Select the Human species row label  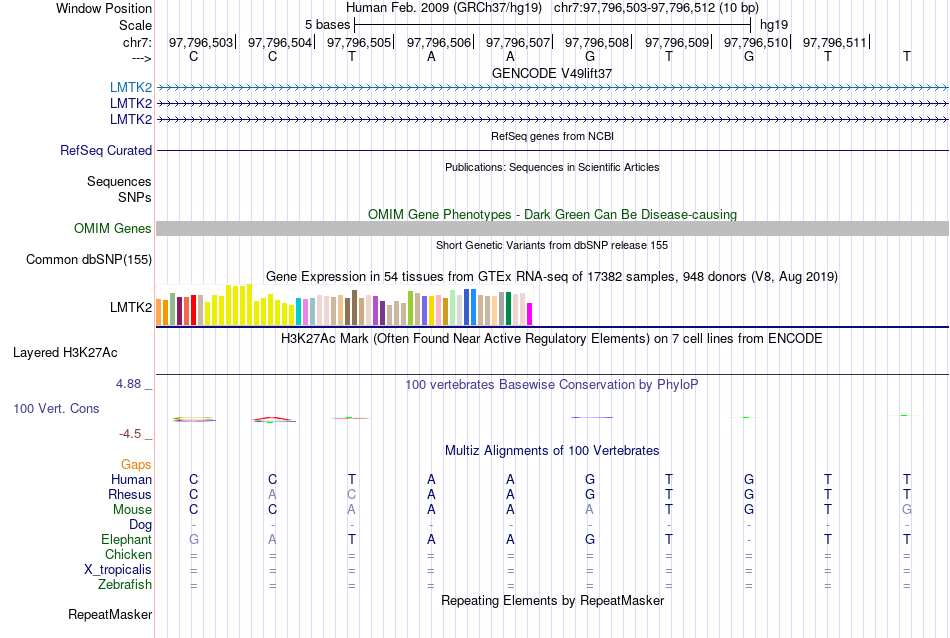tap(131, 479)
